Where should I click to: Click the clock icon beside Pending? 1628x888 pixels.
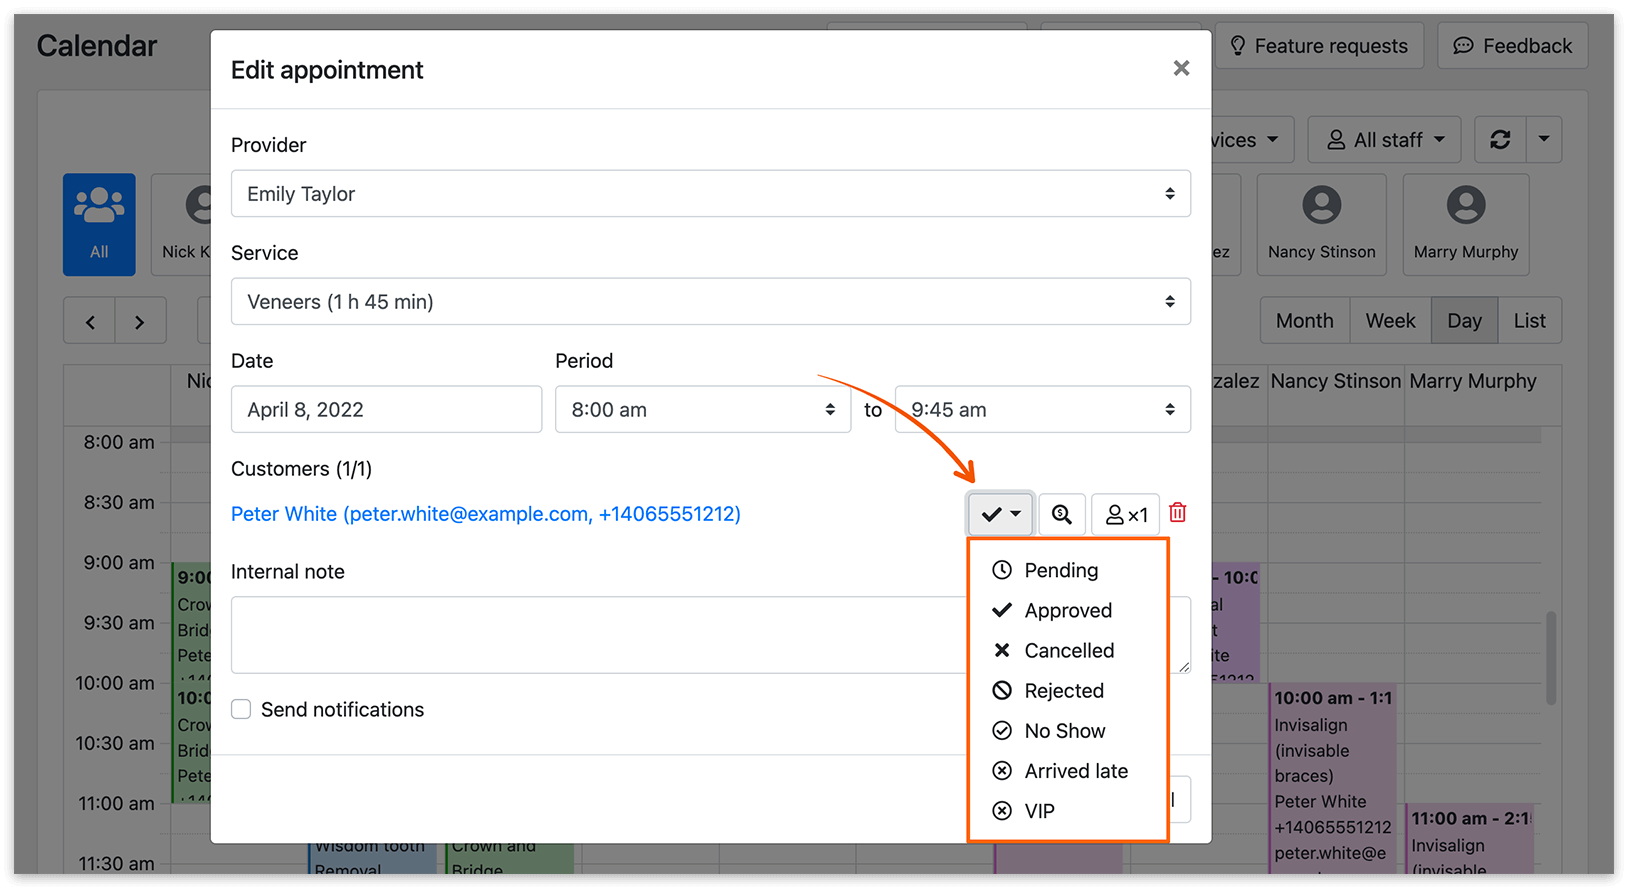(1001, 570)
